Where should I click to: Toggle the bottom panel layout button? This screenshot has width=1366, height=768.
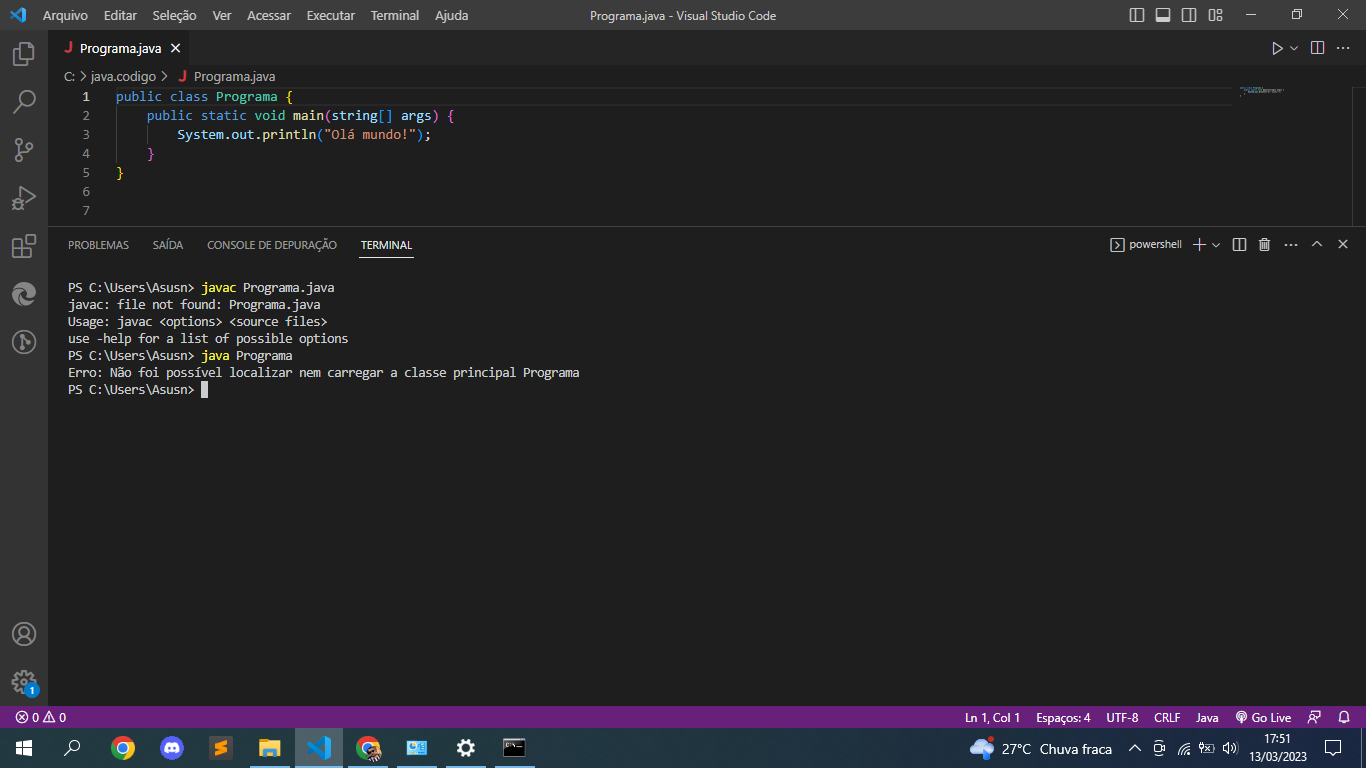(1163, 15)
